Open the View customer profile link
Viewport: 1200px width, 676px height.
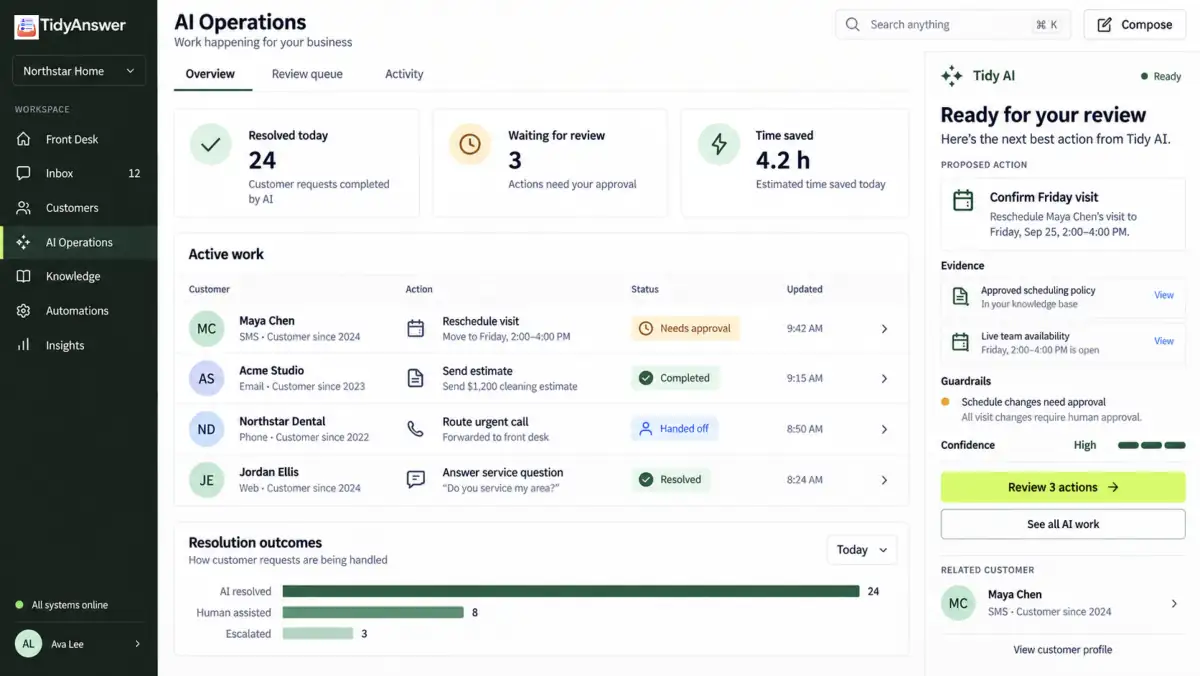pos(1063,649)
